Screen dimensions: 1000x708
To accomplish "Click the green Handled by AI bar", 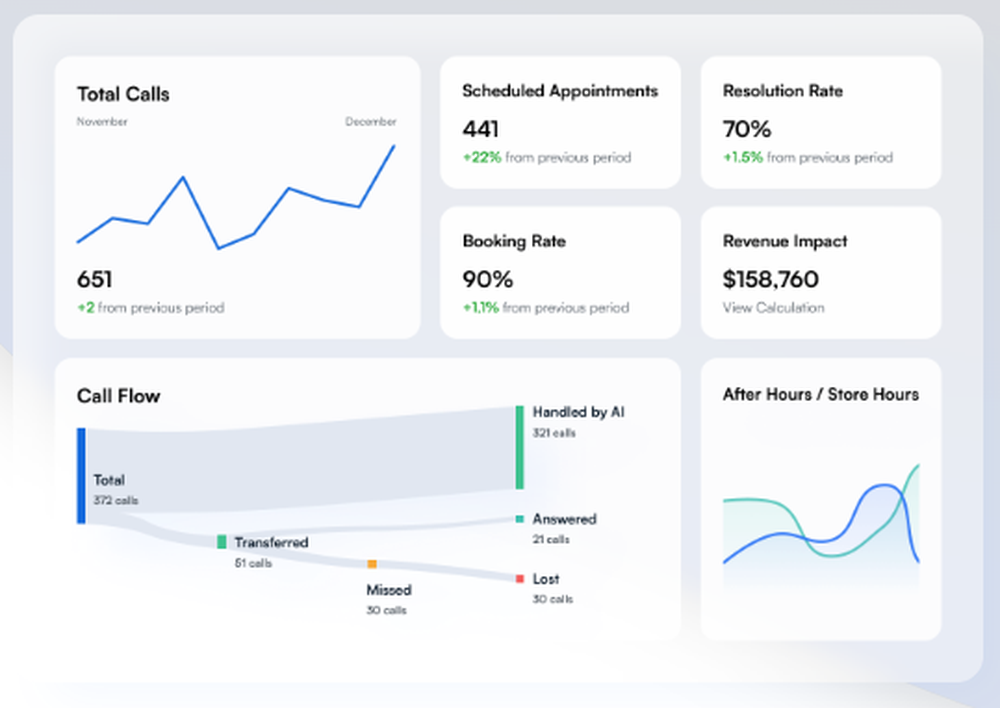I will [x=520, y=447].
